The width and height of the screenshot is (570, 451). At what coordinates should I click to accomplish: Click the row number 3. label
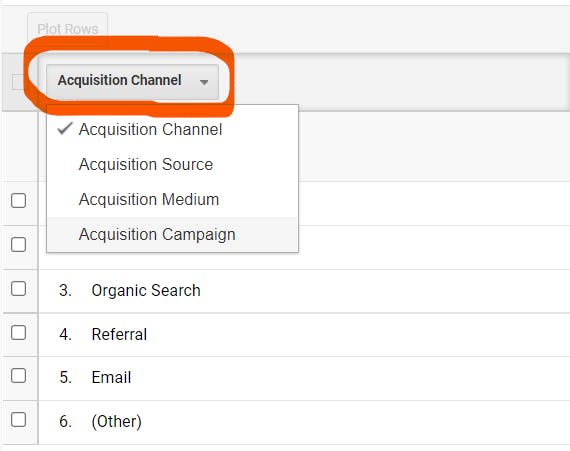[65, 290]
